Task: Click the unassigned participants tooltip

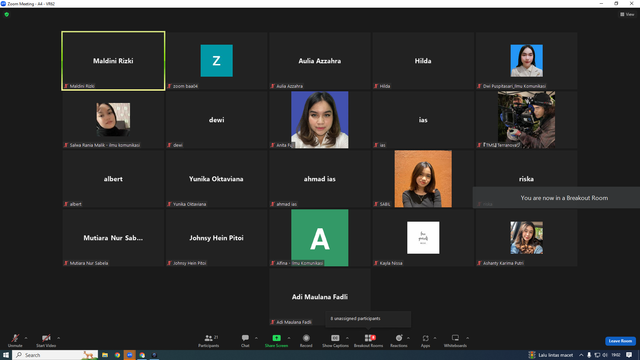Action: (x=368, y=319)
